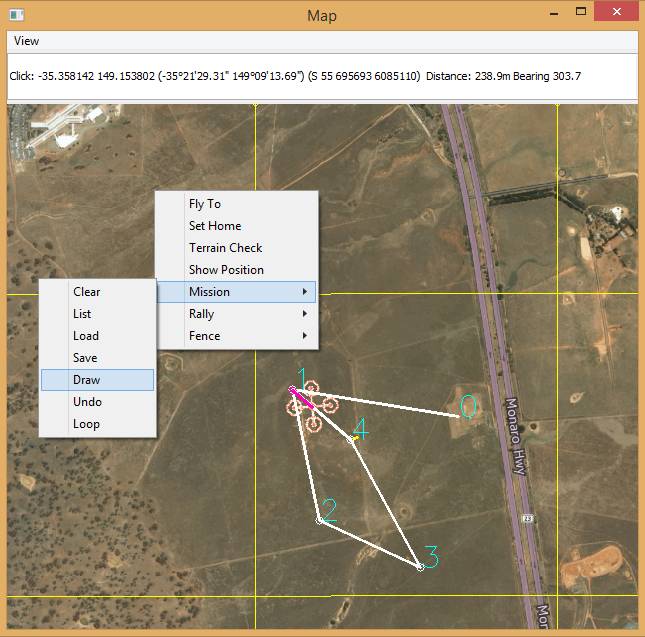Click the Map window title-bar icon

click(x=16, y=15)
